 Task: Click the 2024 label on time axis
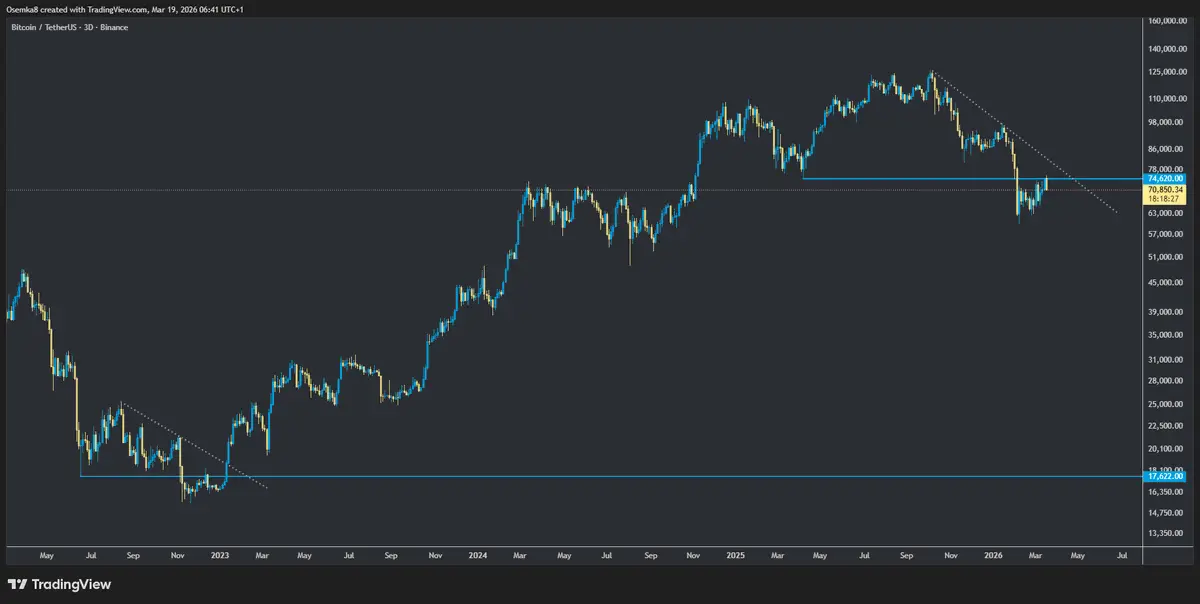(477, 553)
